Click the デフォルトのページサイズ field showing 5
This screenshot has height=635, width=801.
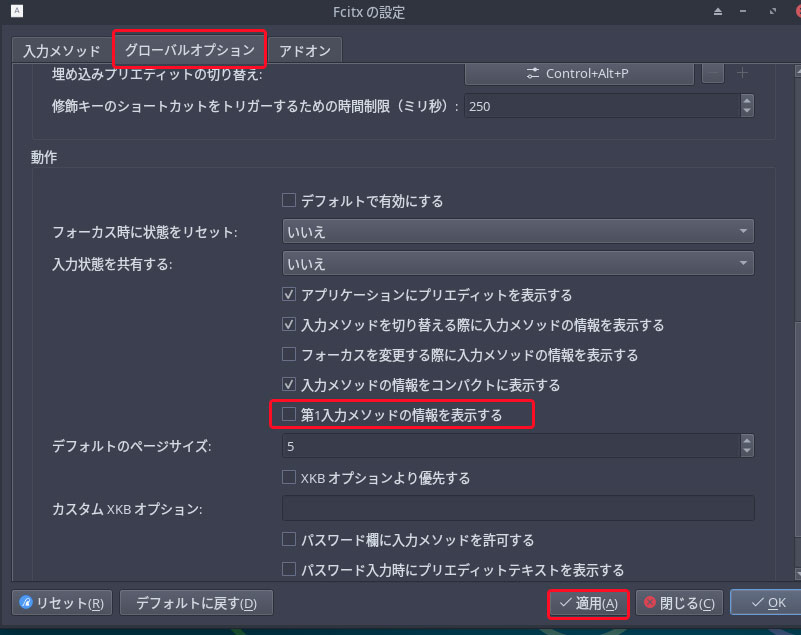click(511, 446)
